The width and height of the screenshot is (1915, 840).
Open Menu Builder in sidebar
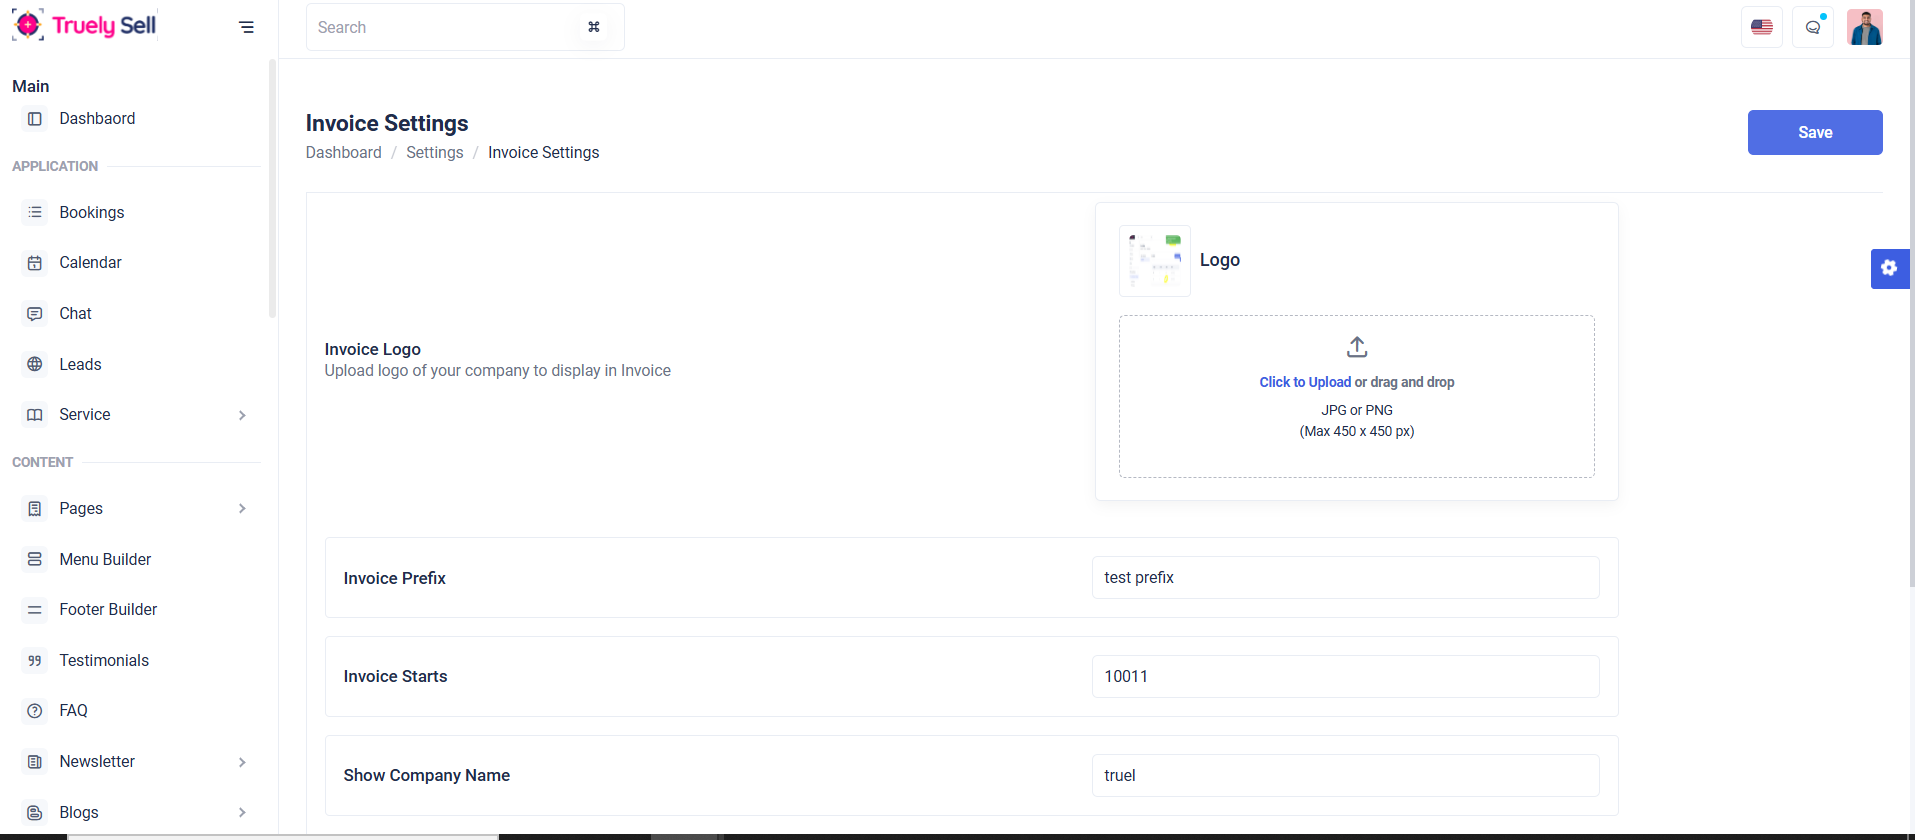click(x=105, y=559)
